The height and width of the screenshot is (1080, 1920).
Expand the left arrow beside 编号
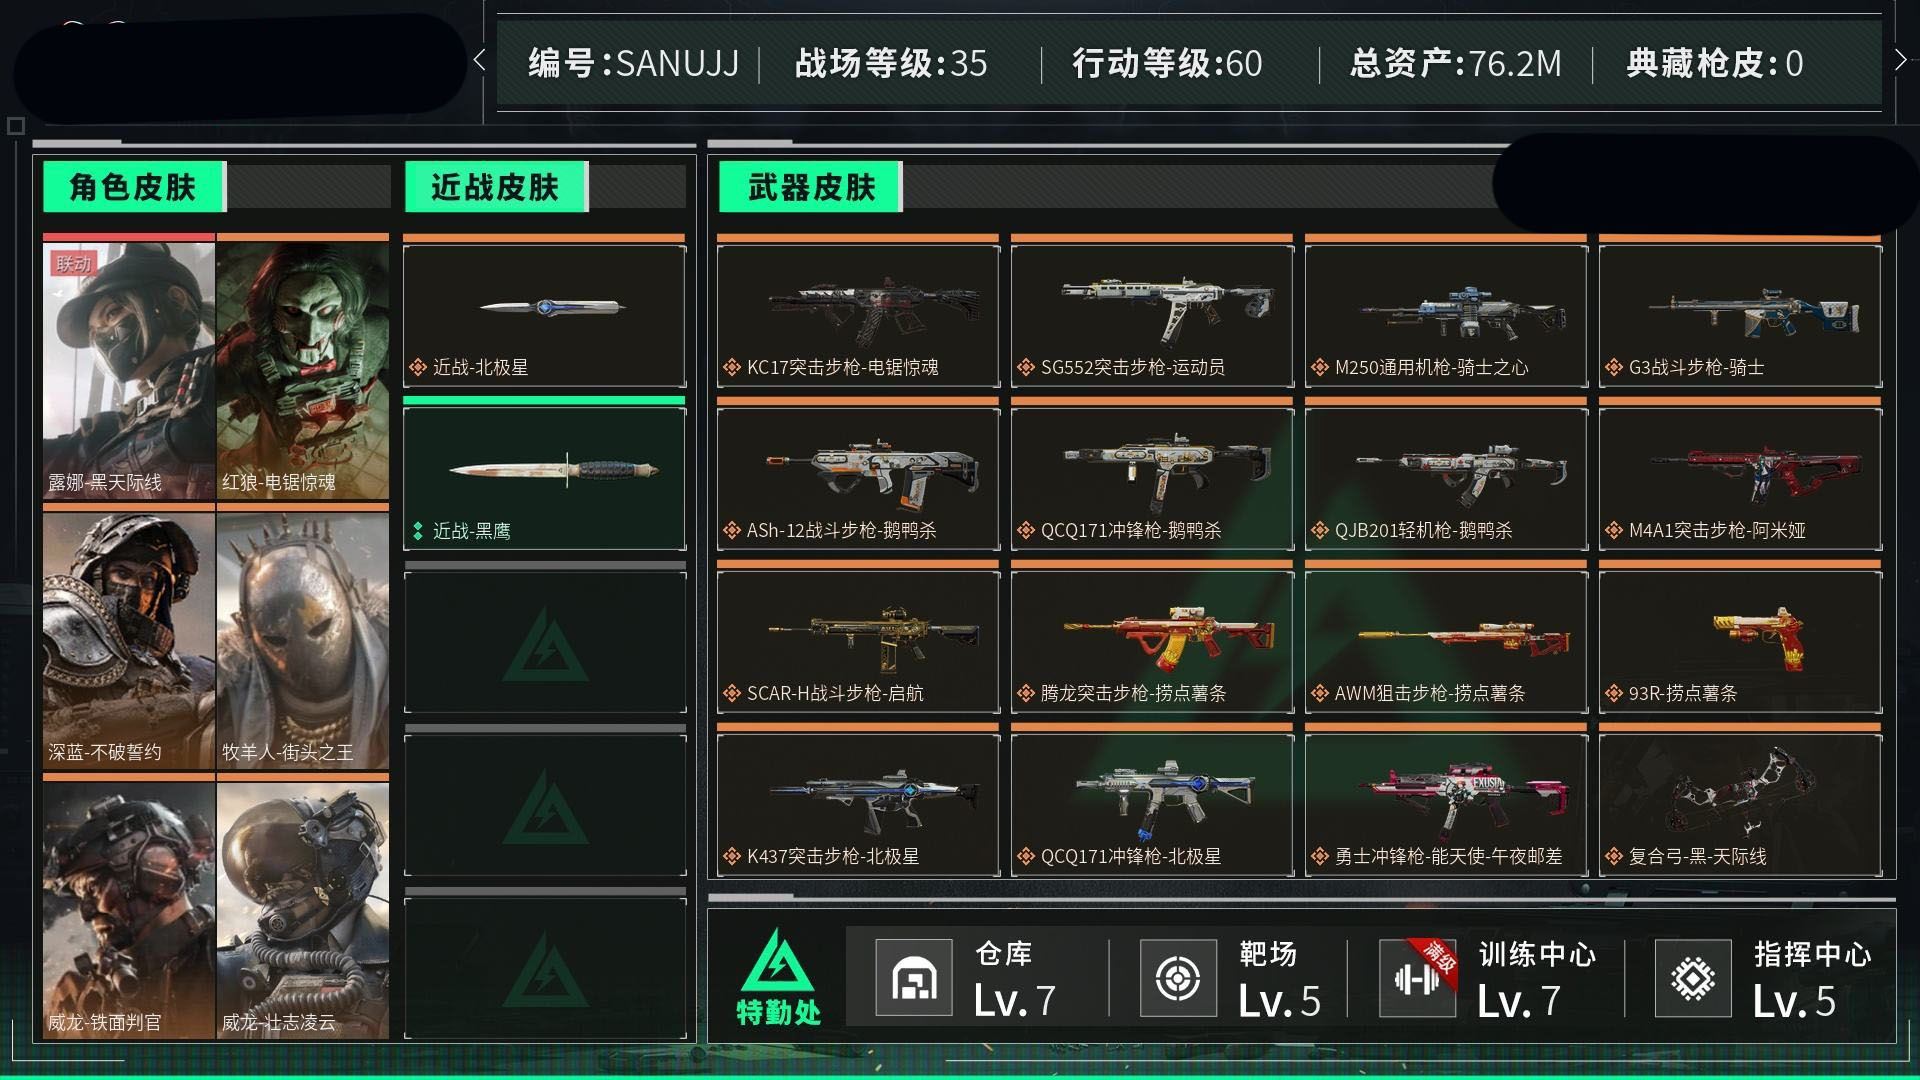click(480, 61)
